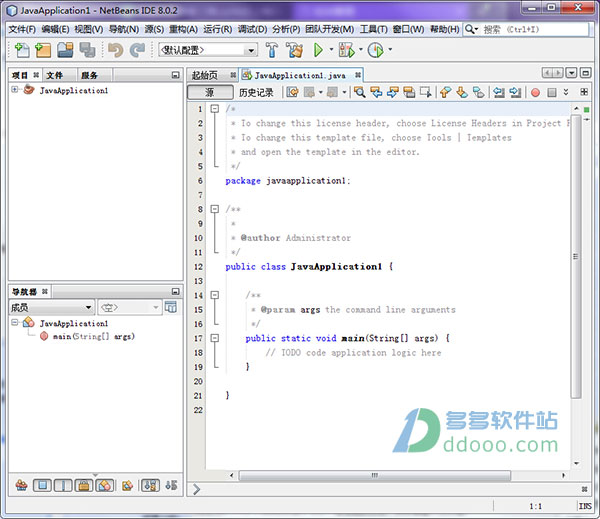
Task: Toggle Rectangular Selection in editor toolbar
Action: pos(426,92)
